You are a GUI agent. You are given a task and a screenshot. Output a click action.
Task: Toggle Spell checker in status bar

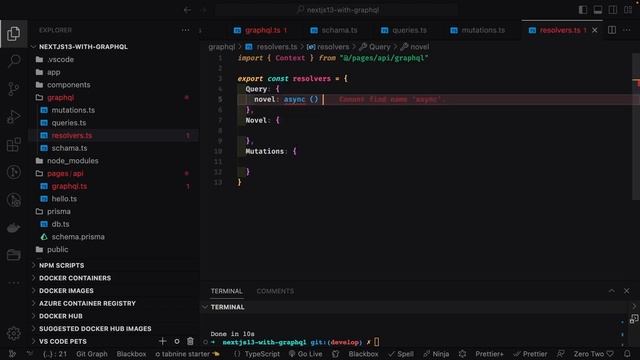[x=401, y=354]
